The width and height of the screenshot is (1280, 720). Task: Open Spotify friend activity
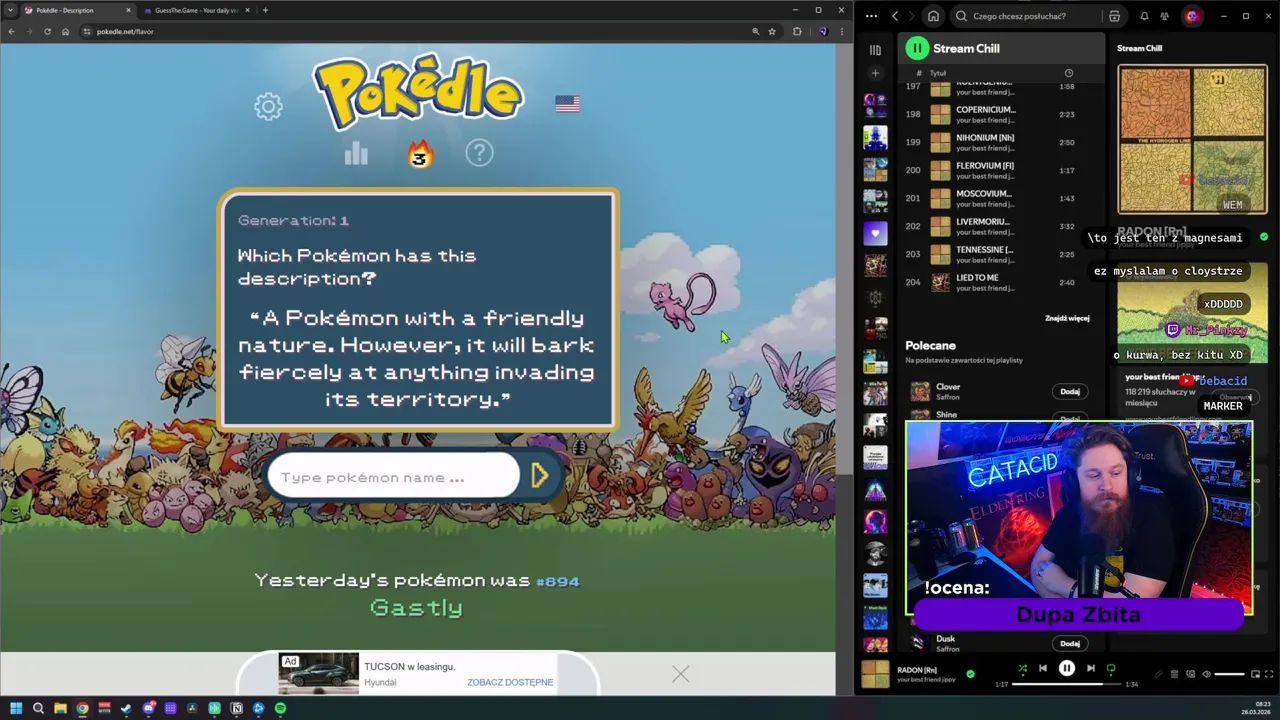click(x=1164, y=16)
